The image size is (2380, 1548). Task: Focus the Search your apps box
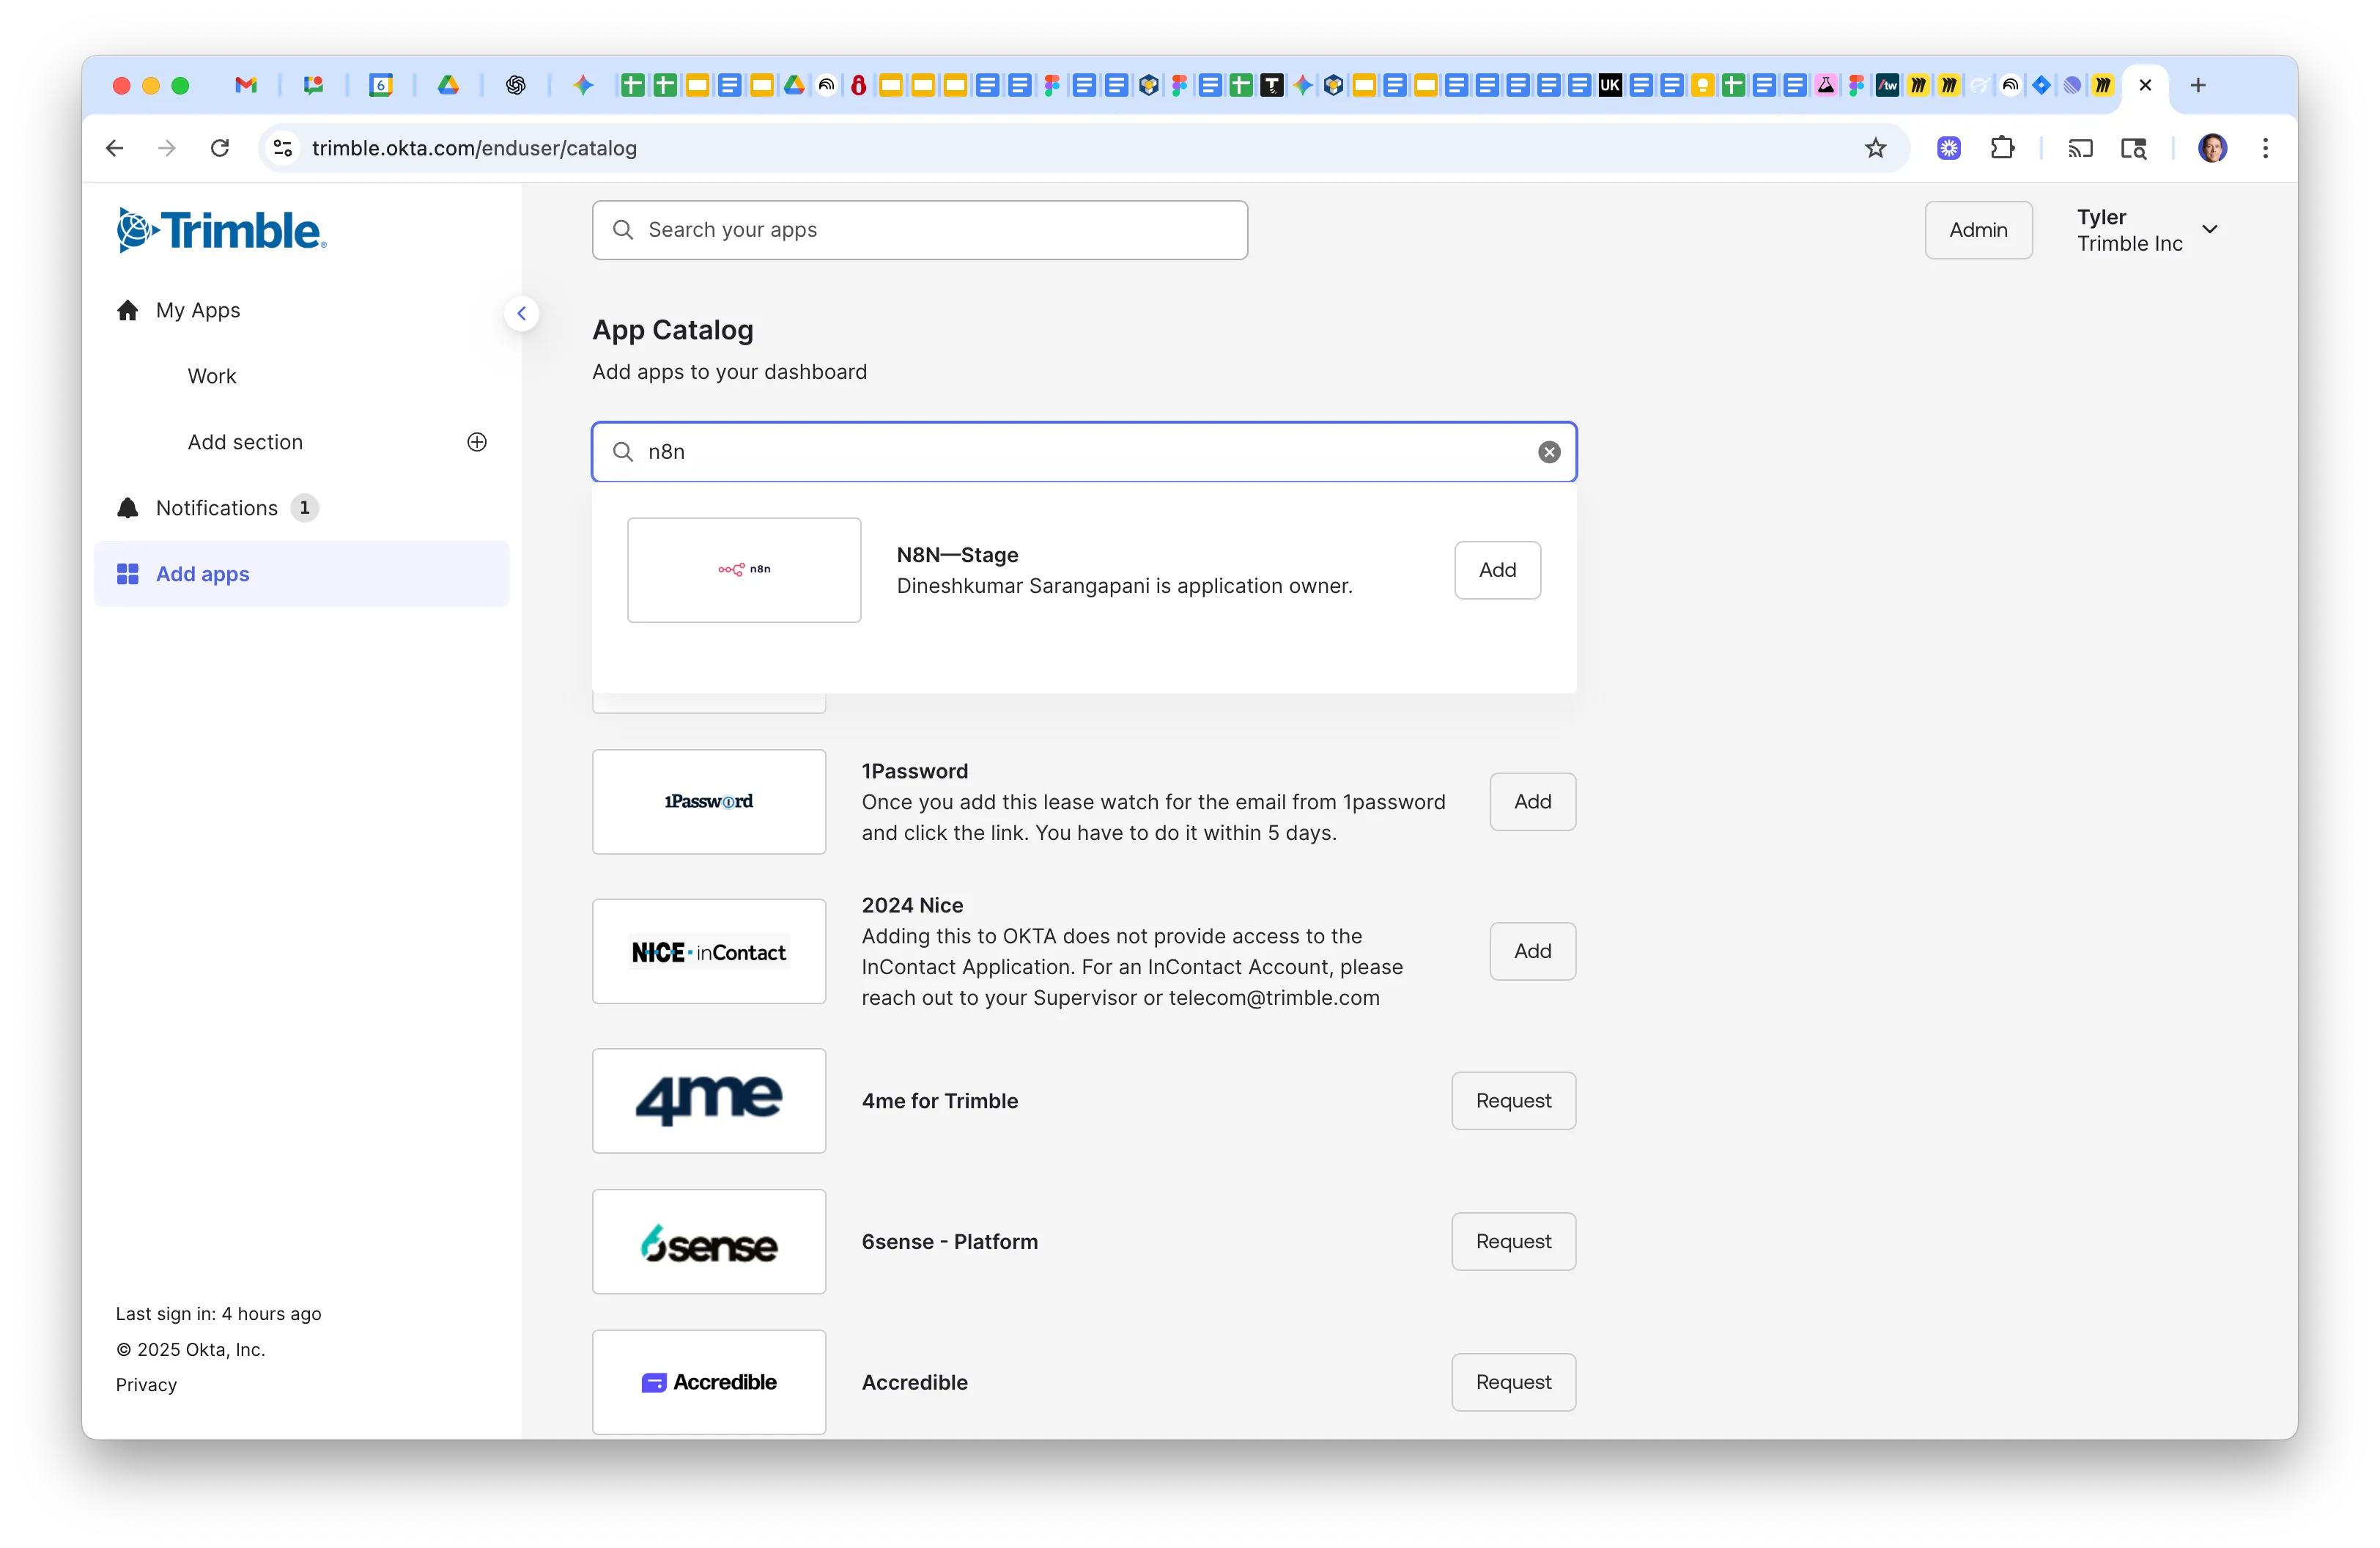pos(919,230)
